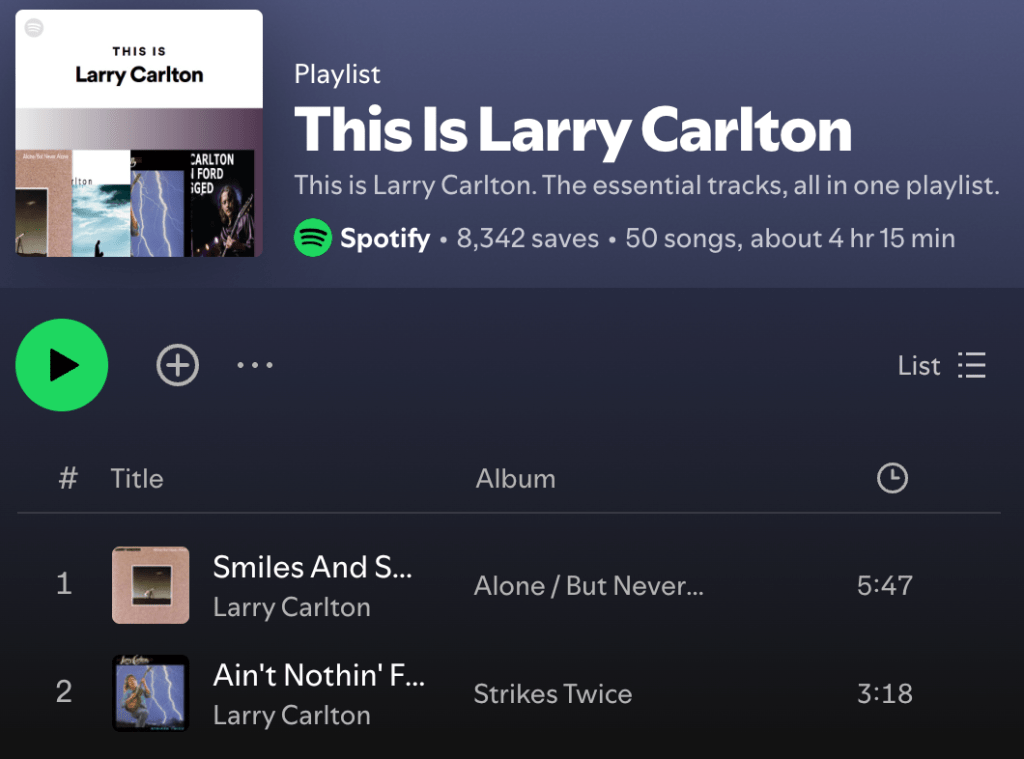
Task: Open the three-dot more options menu
Action: tap(255, 364)
